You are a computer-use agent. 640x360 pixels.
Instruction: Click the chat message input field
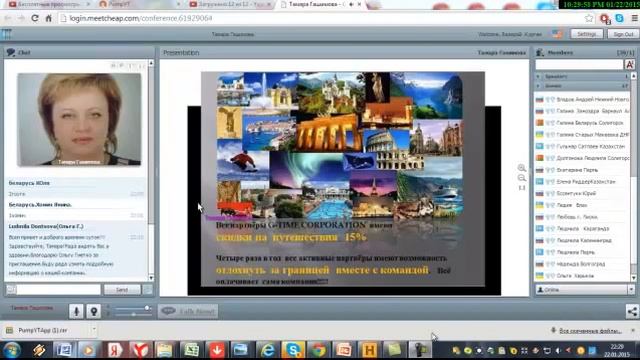[x=58, y=289]
